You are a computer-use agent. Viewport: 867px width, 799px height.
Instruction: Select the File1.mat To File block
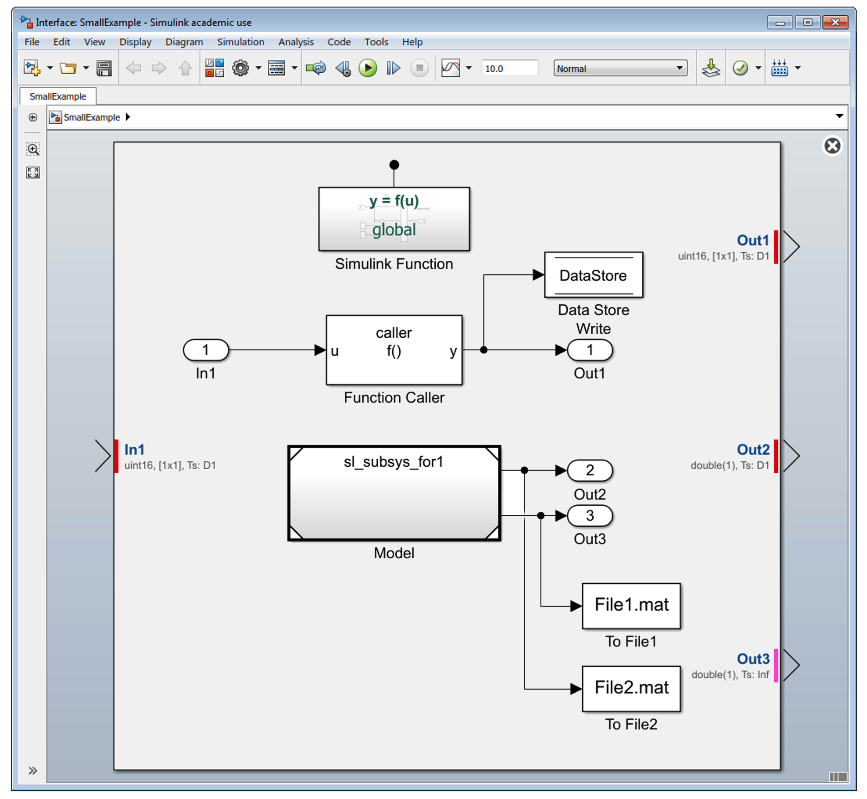point(631,606)
